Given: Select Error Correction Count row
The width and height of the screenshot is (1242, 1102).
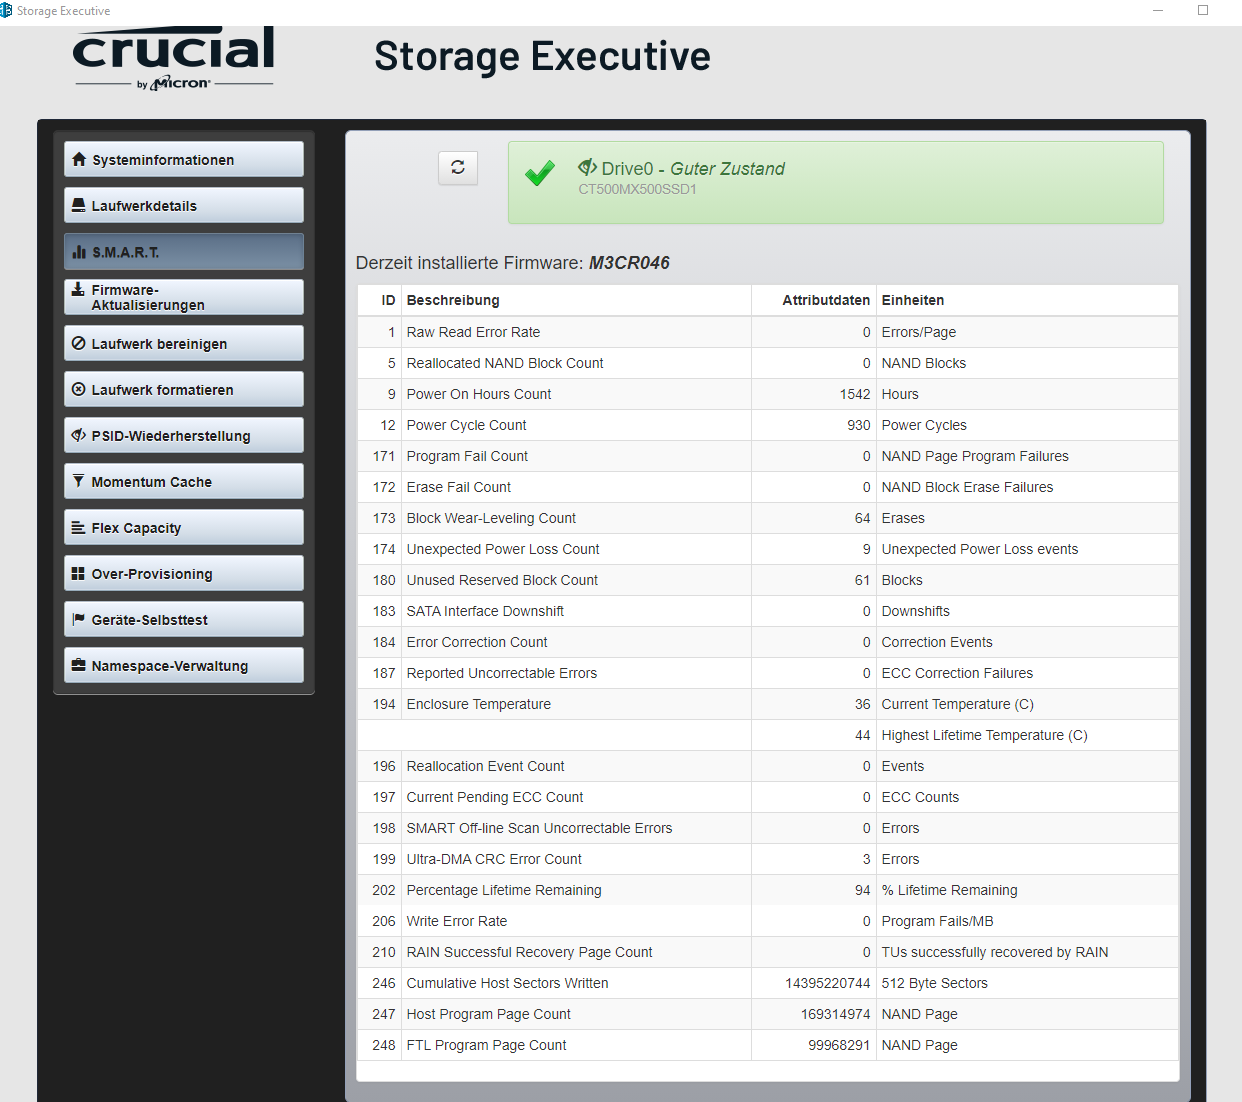Looking at the screenshot, I should click(768, 642).
